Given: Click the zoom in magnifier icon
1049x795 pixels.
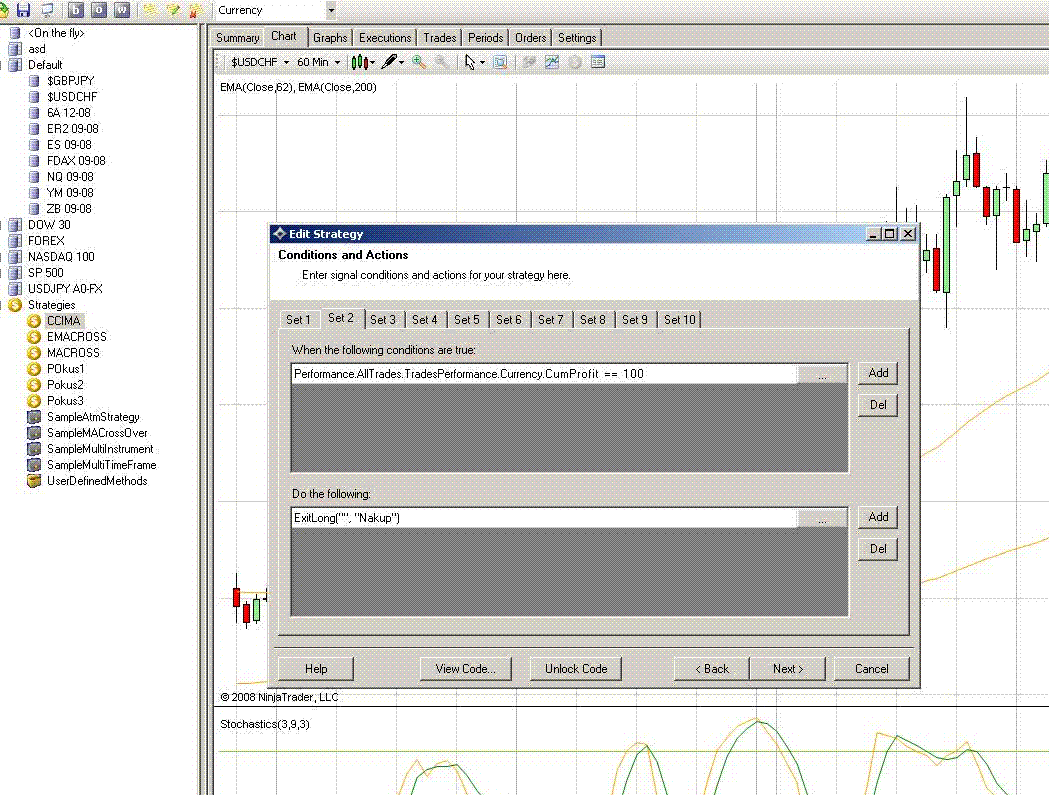Looking at the screenshot, I should tap(419, 62).
